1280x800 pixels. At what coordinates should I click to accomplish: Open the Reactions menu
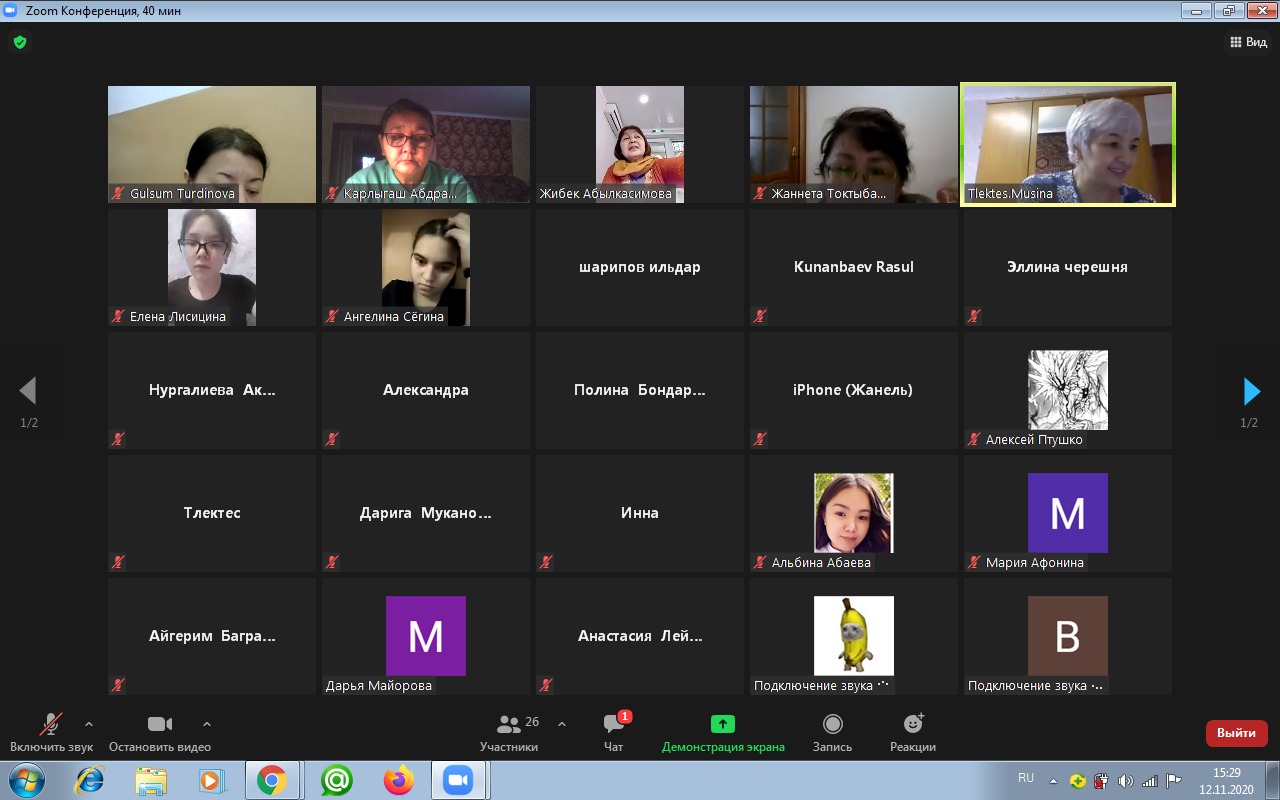pyautogui.click(x=912, y=732)
